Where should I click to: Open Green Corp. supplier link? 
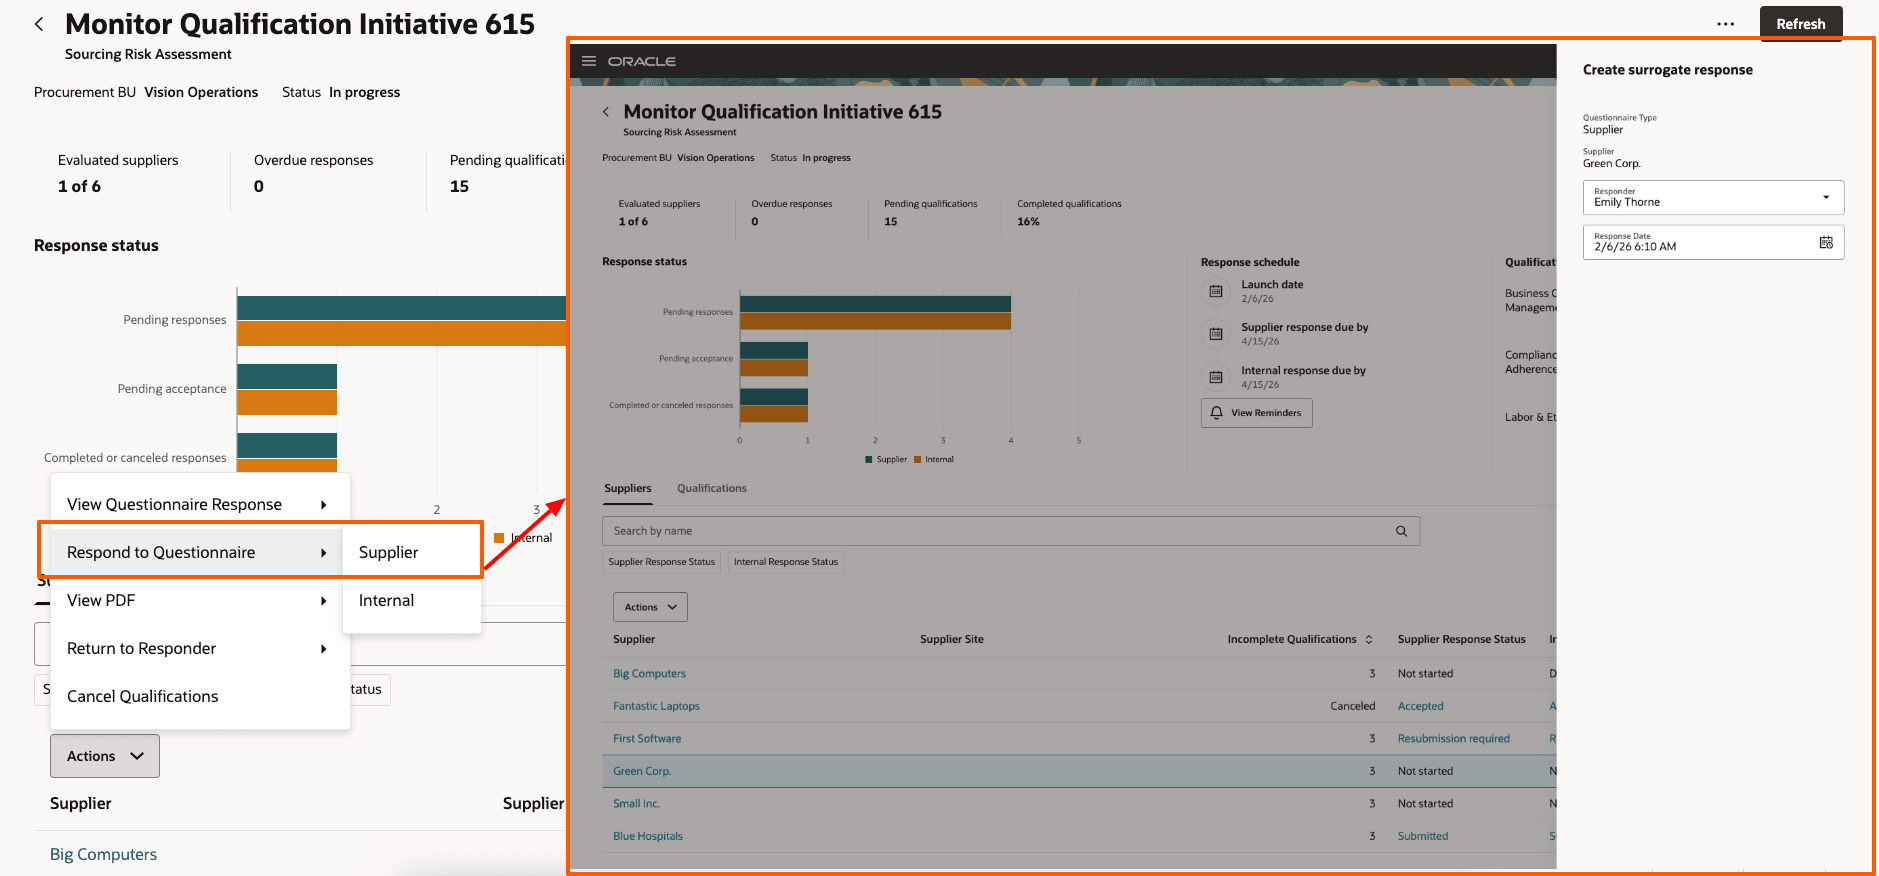point(642,771)
